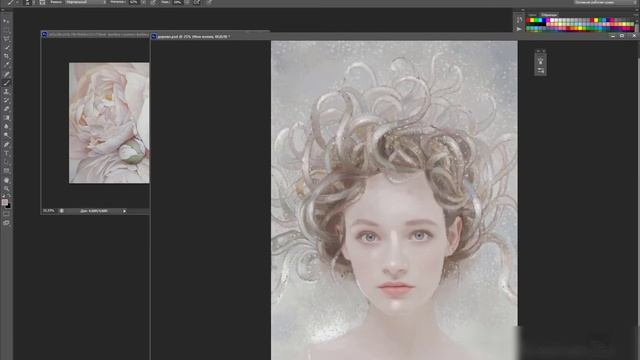Open the flow slider arrow
The height and width of the screenshot is (360, 640).
click(187, 2)
